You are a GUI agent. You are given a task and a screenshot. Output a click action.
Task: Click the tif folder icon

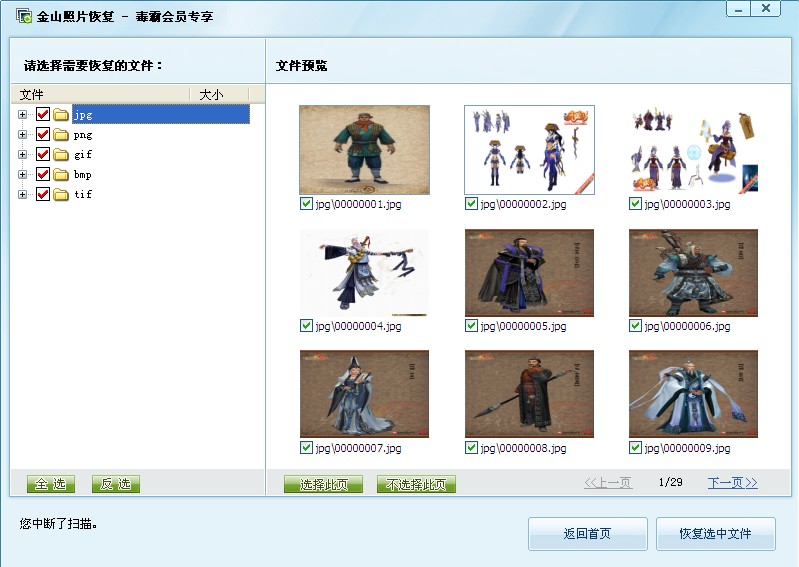coord(61,194)
